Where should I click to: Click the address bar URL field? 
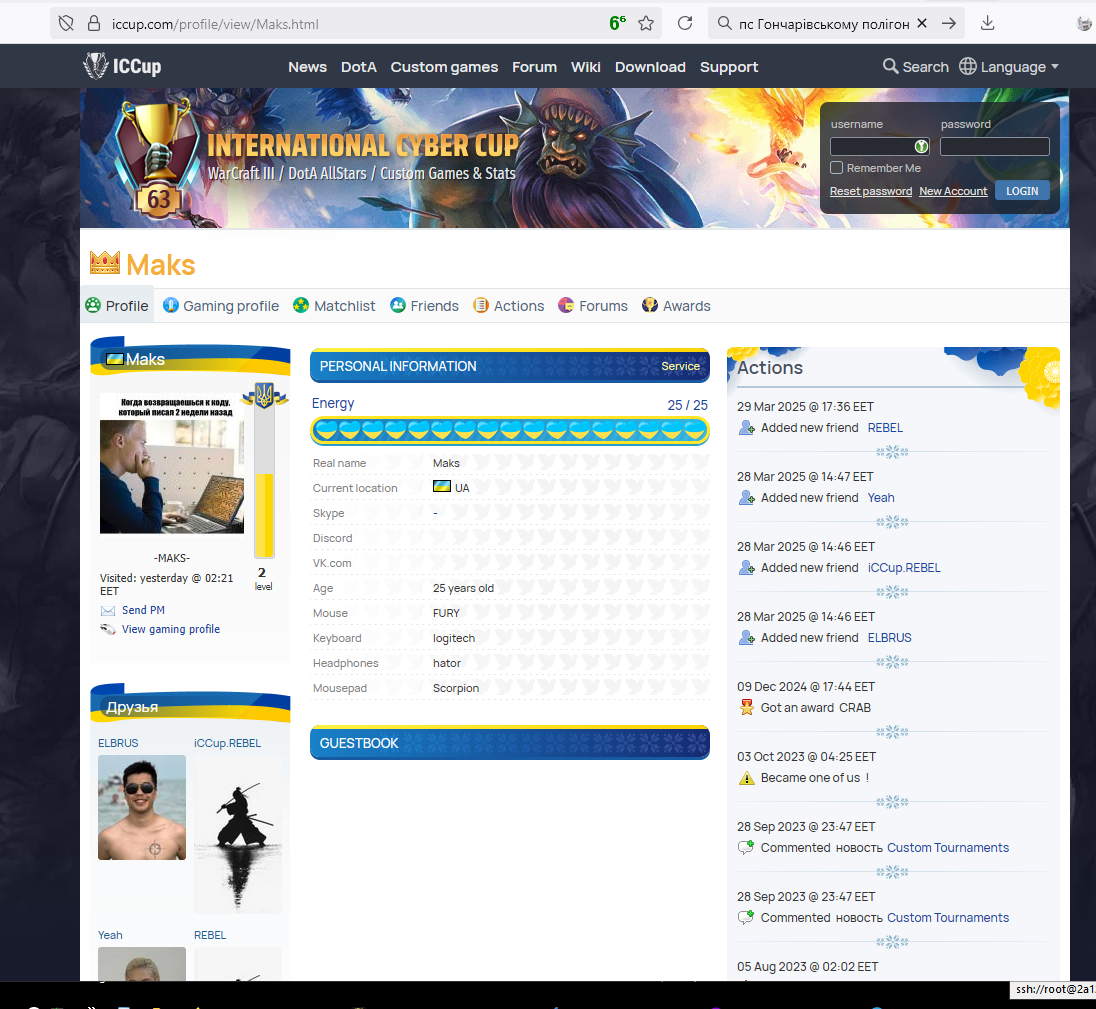356,24
